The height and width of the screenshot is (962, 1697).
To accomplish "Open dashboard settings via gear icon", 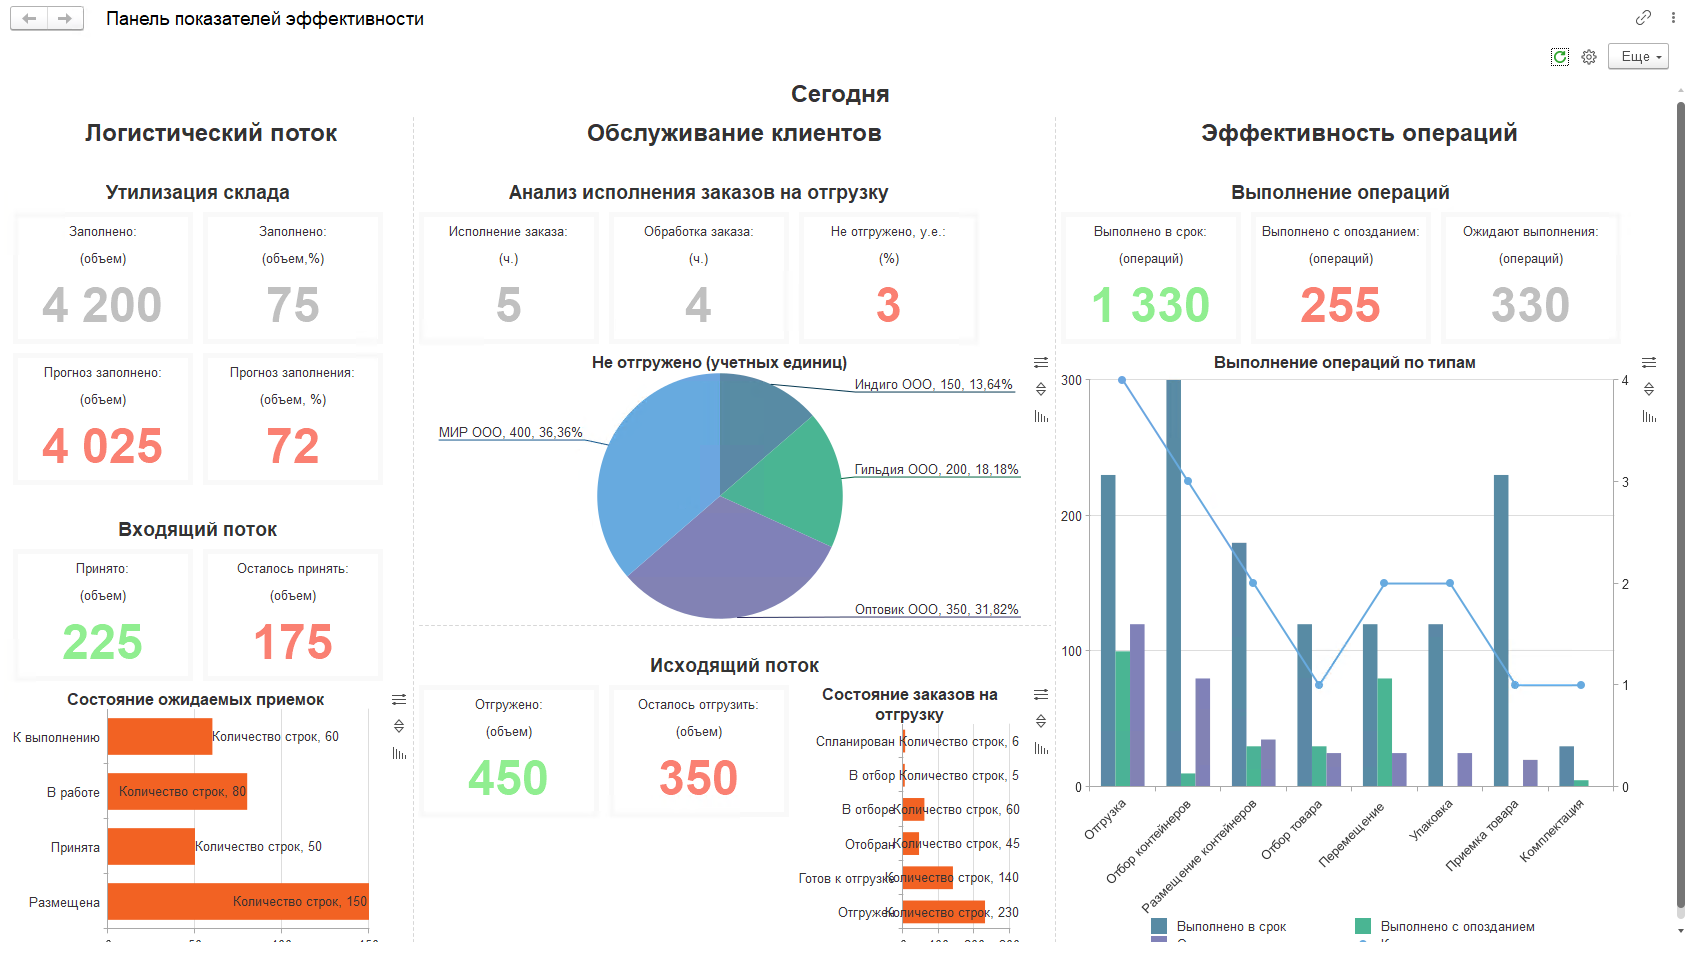I will point(1589,57).
